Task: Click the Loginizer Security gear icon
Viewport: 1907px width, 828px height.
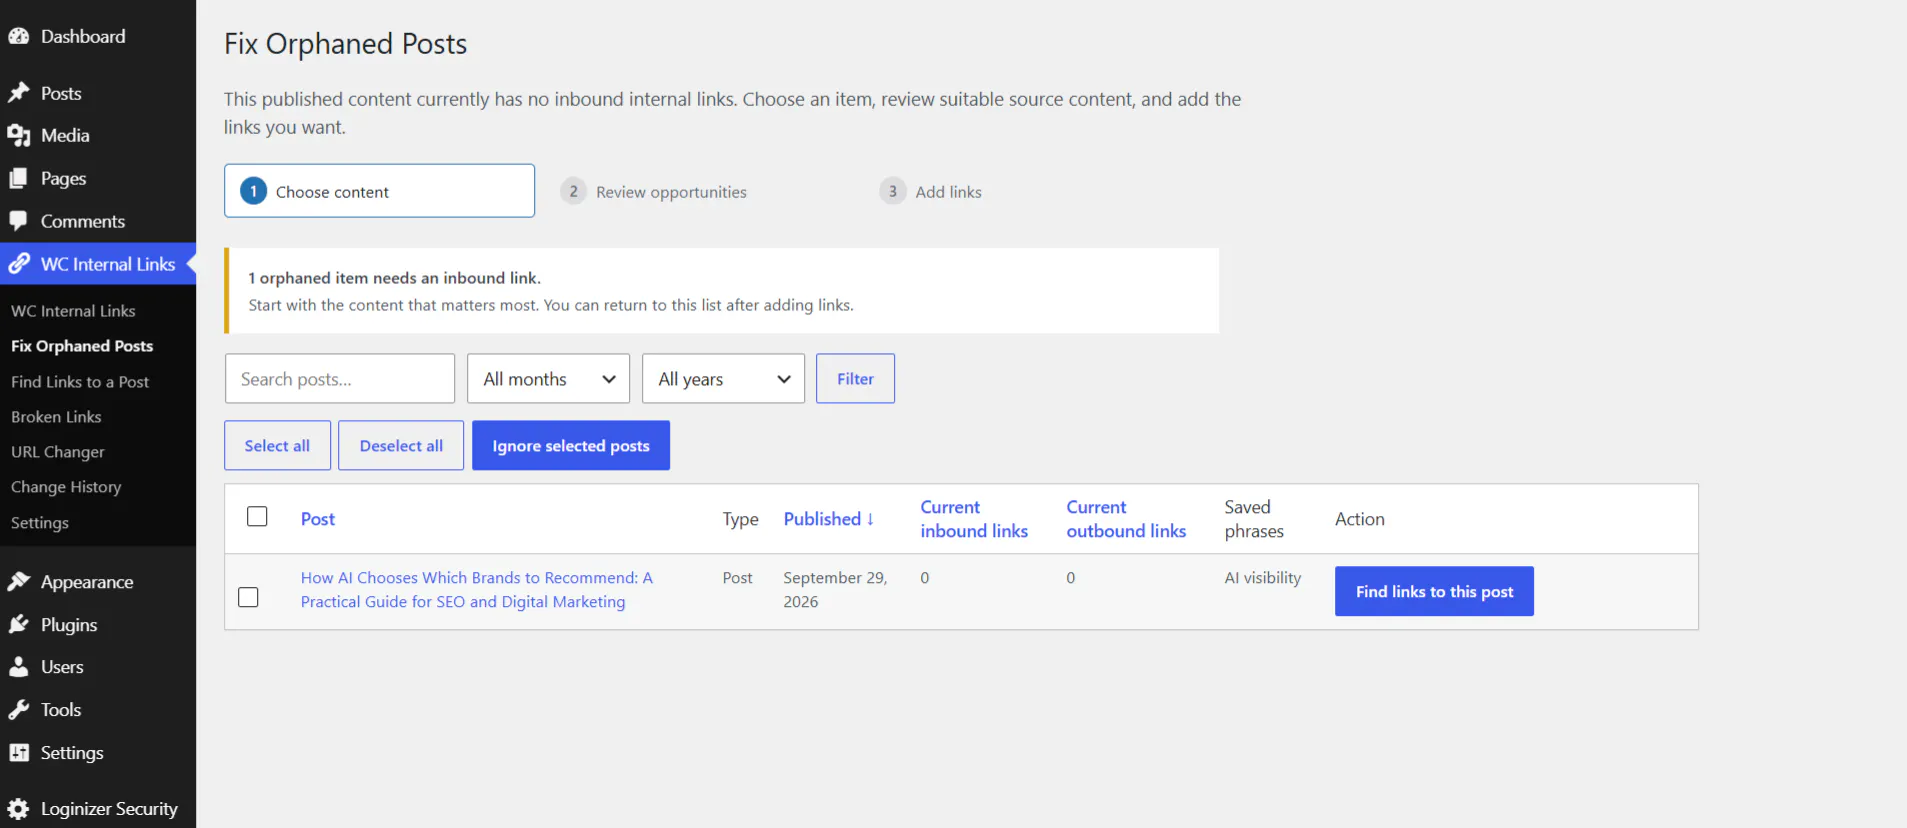Action: pyautogui.click(x=19, y=809)
